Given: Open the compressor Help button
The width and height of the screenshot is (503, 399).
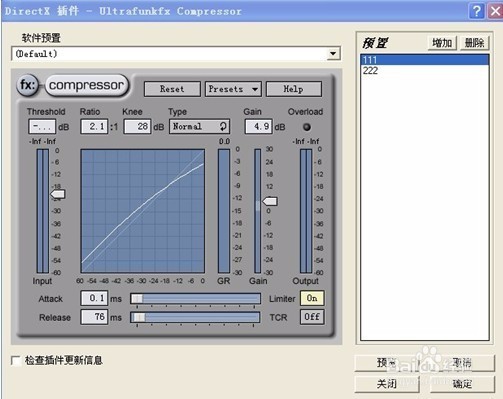Looking at the screenshot, I should [294, 89].
